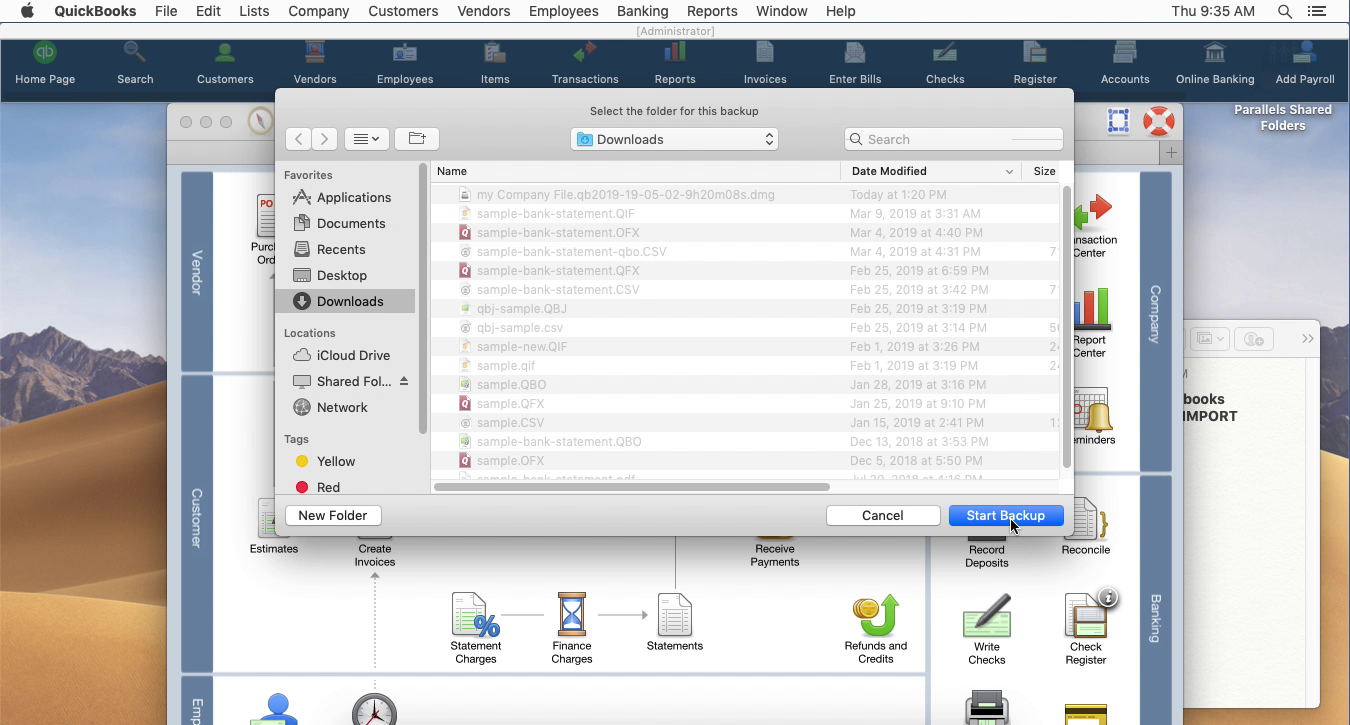Open the Home Page toolbar icon
This screenshot has width=1350, height=725.
coord(45,63)
